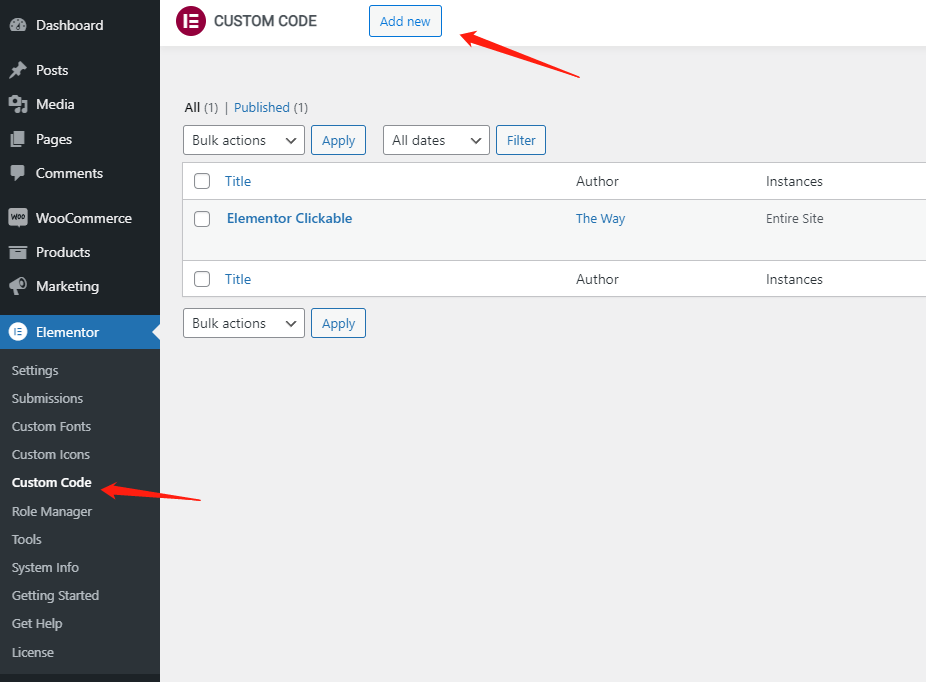
Task: Click the Comments speech bubble icon
Action: point(18,173)
